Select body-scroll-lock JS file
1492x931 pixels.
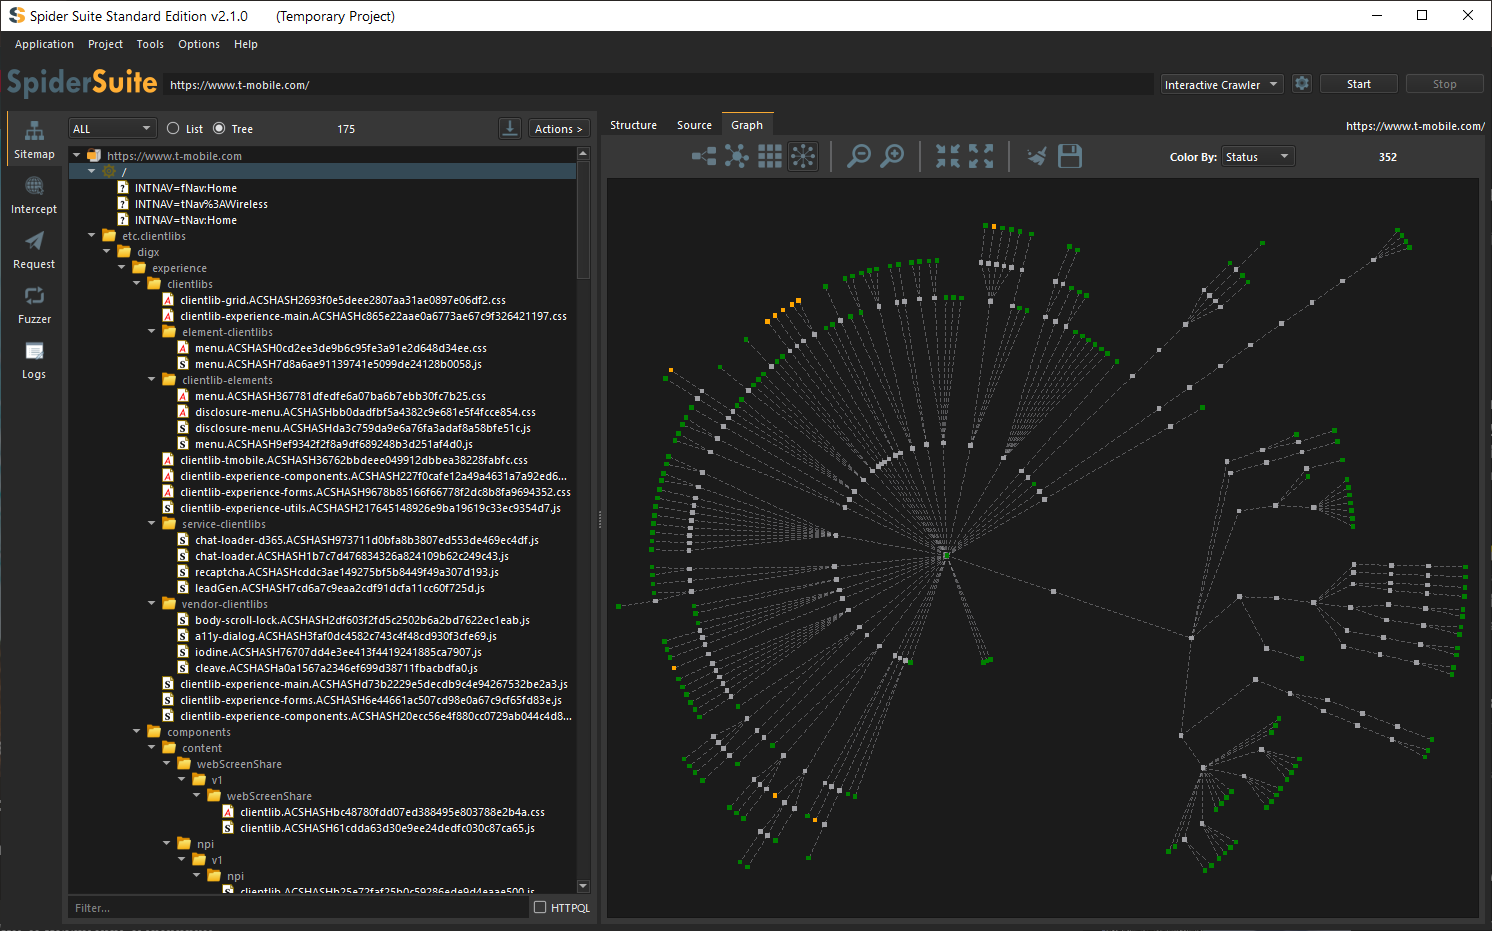pyautogui.click(x=362, y=620)
